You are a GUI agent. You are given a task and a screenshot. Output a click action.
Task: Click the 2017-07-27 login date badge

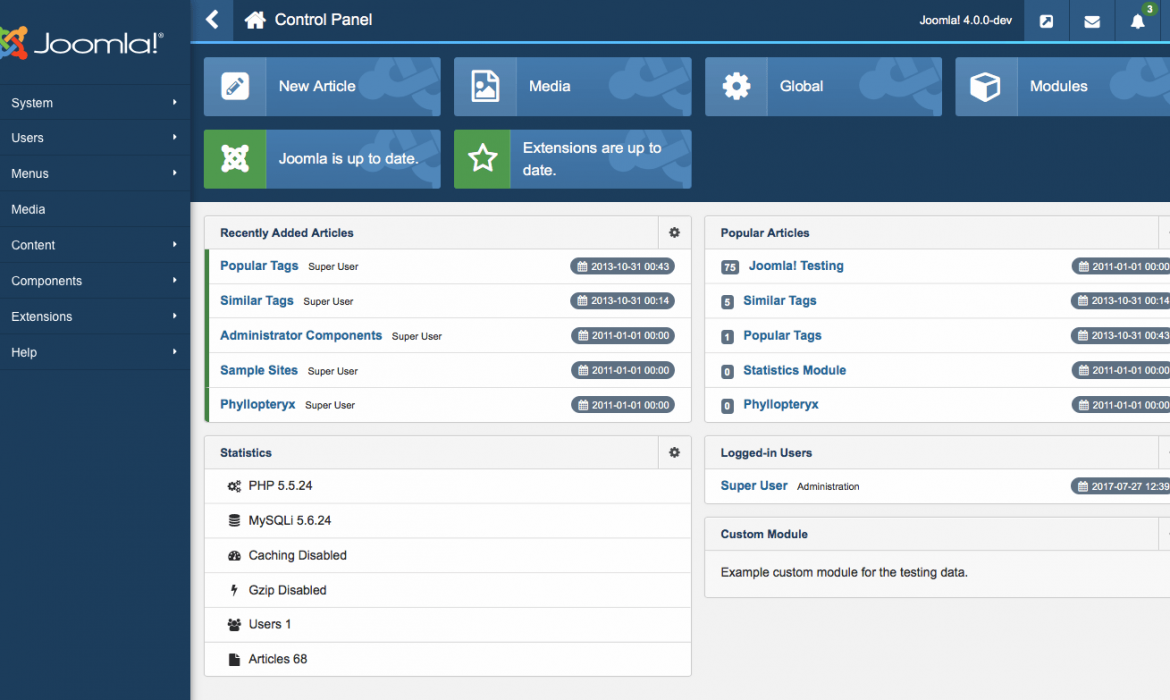(1121, 487)
